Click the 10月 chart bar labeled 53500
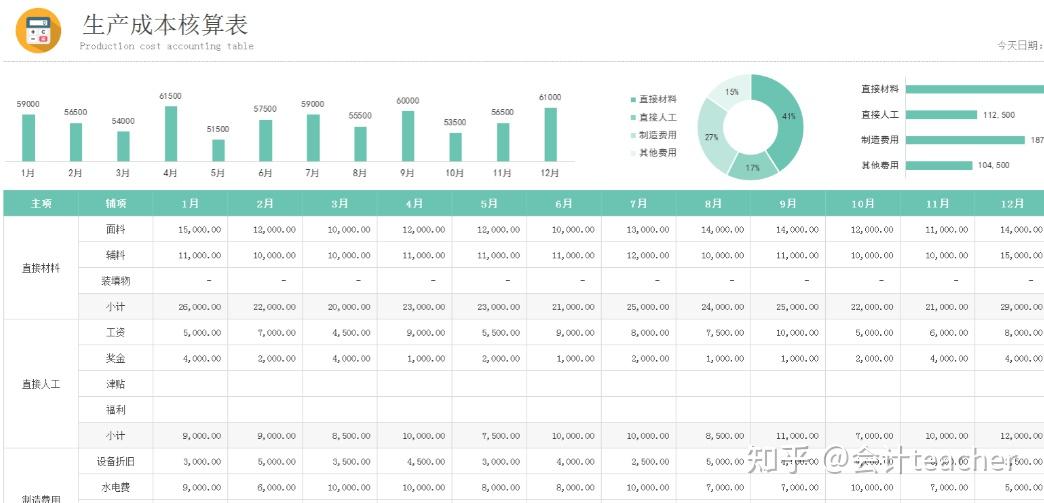The image size is (1044, 503). click(x=455, y=147)
